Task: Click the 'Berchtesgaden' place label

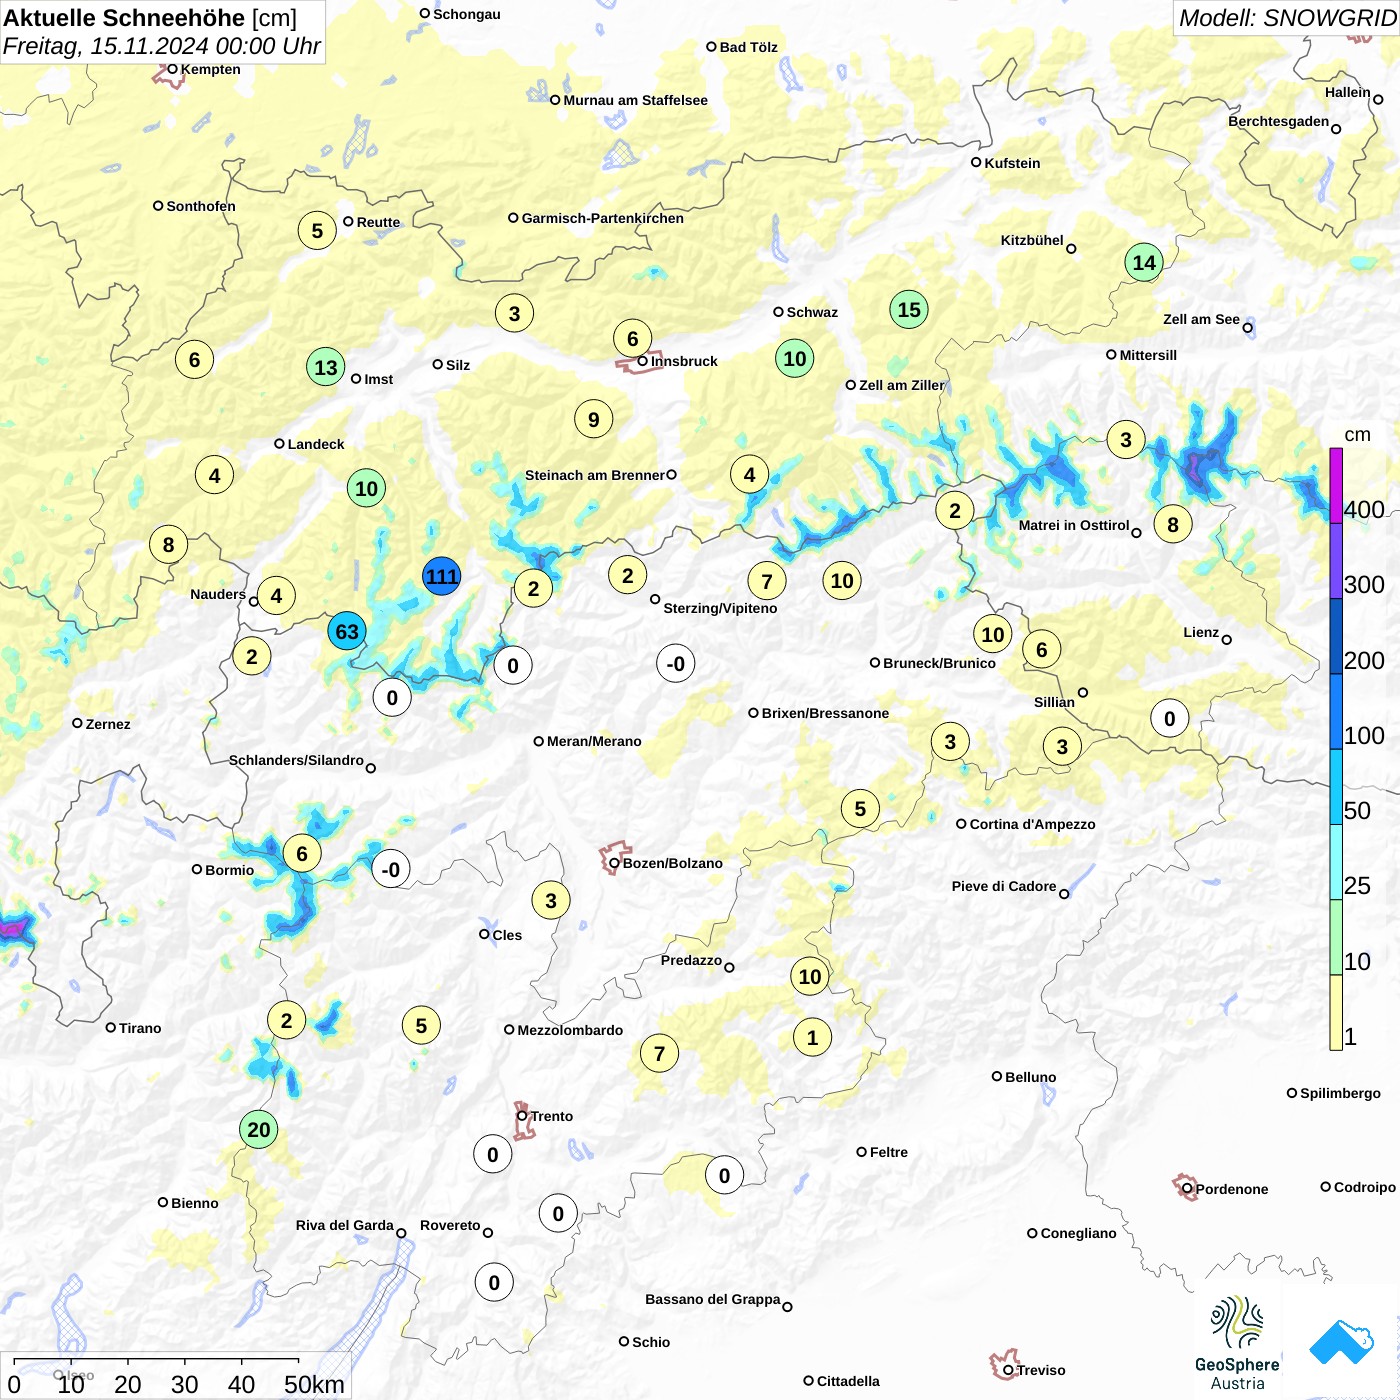Action: point(1278,121)
